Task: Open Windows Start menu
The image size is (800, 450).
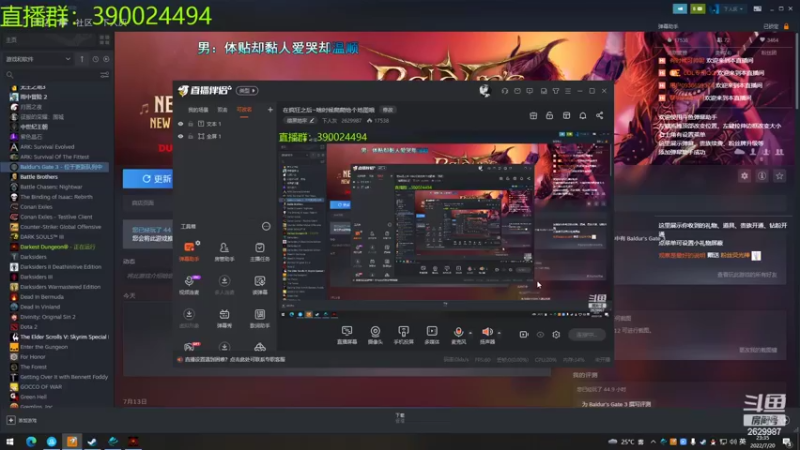Action: click(10, 441)
